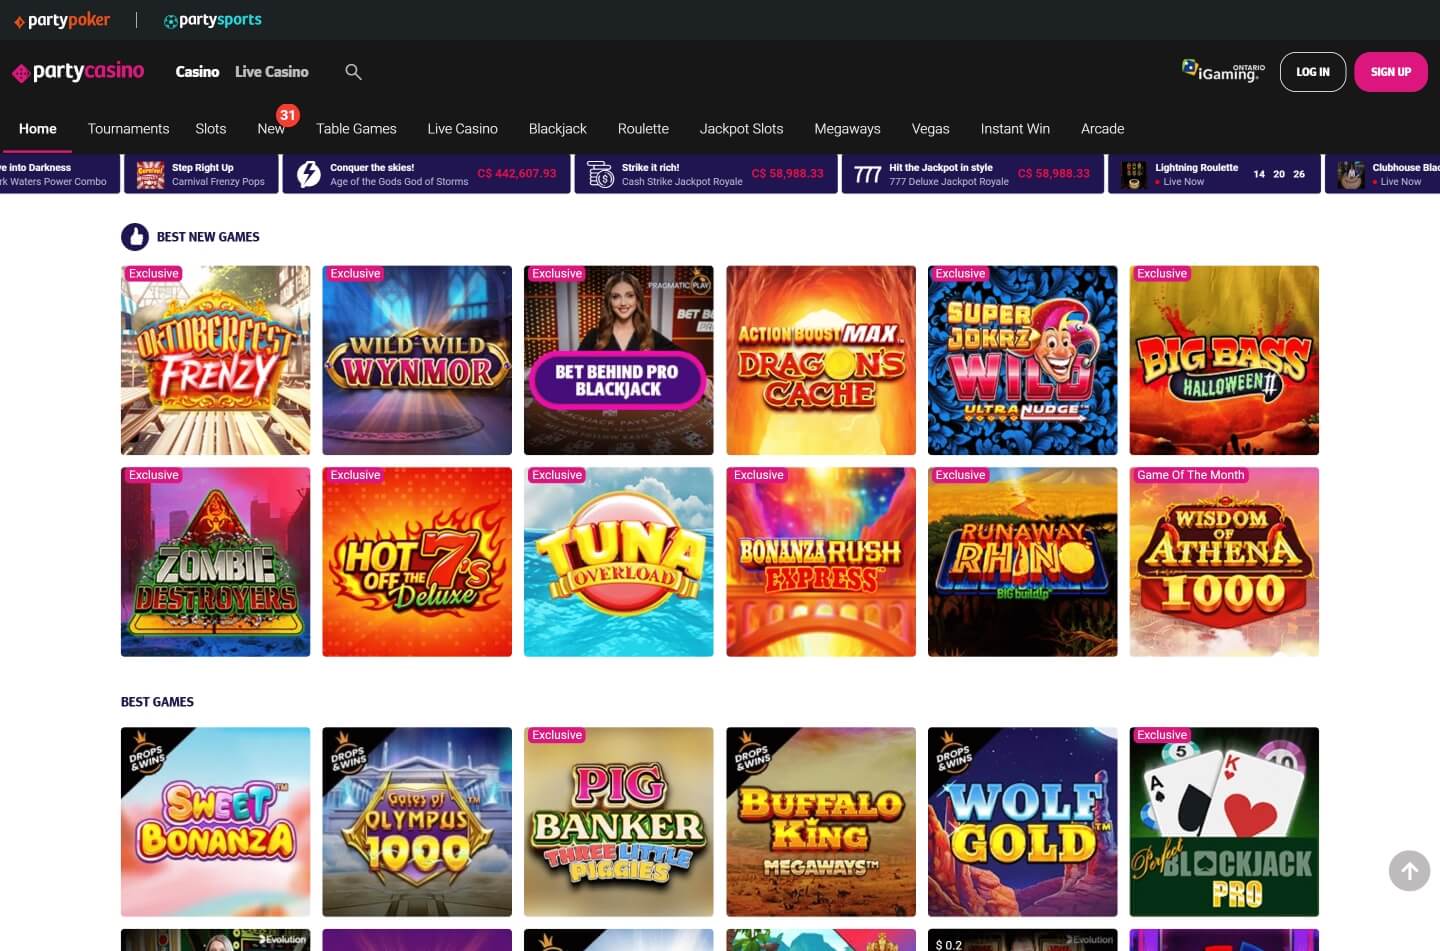
Task: Click the LOG IN button
Action: [1313, 72]
